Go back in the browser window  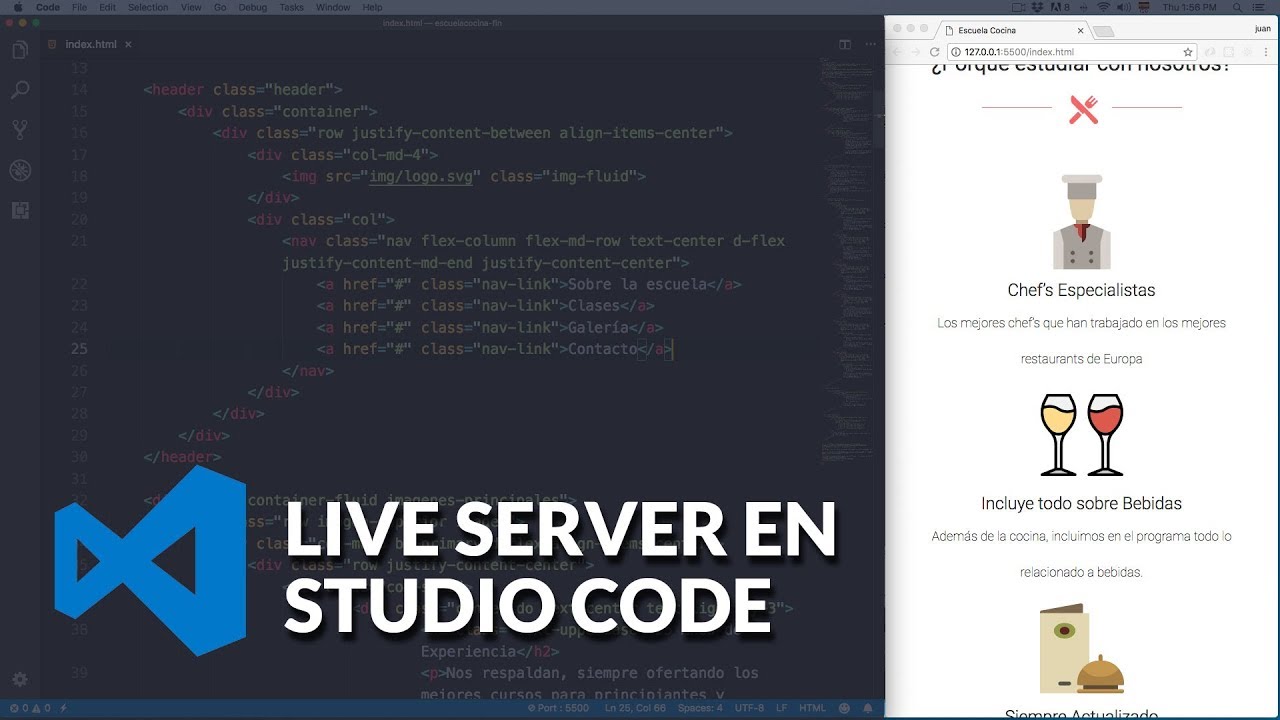pos(896,52)
